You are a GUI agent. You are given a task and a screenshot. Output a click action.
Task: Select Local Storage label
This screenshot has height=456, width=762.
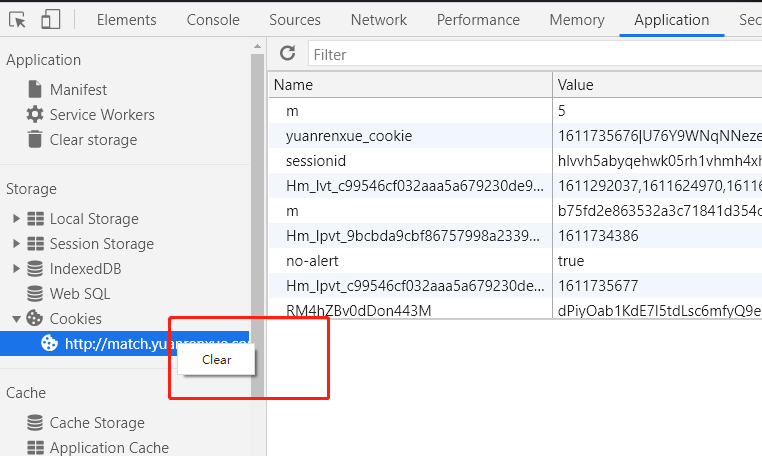coord(94,219)
